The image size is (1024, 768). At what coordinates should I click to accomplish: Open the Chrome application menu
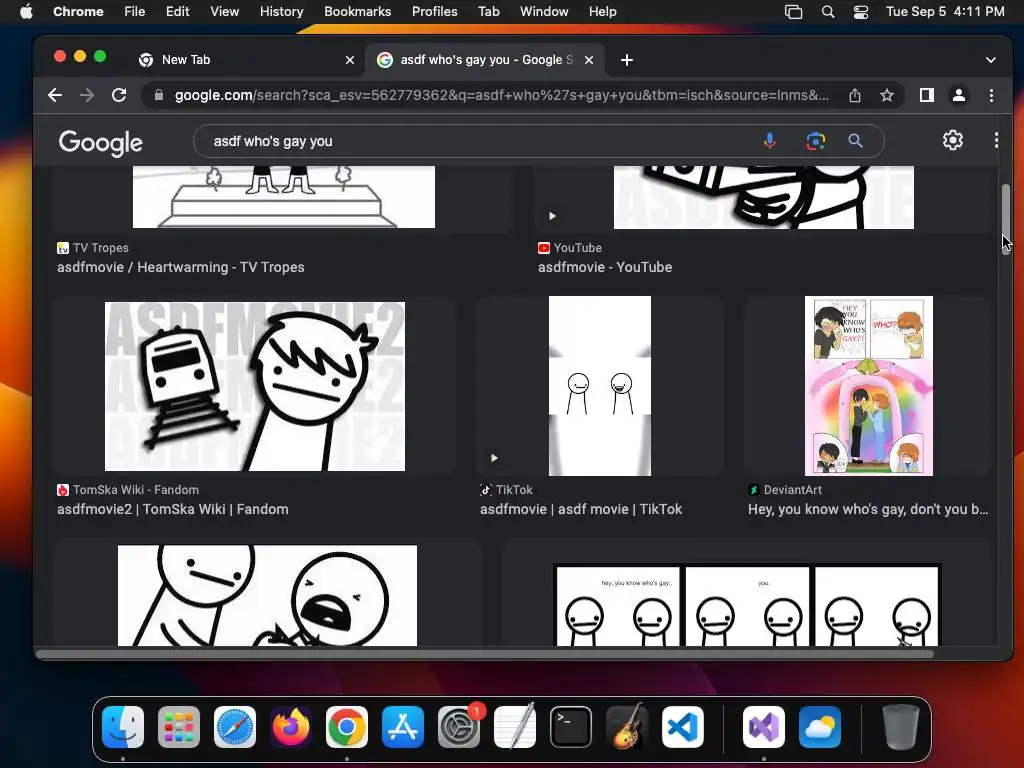[78, 12]
